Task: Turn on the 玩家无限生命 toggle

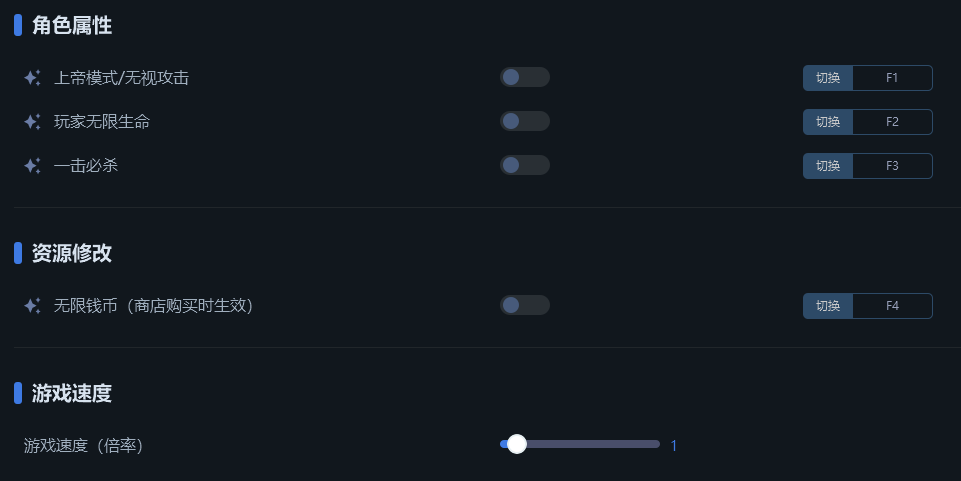Action: coord(525,121)
